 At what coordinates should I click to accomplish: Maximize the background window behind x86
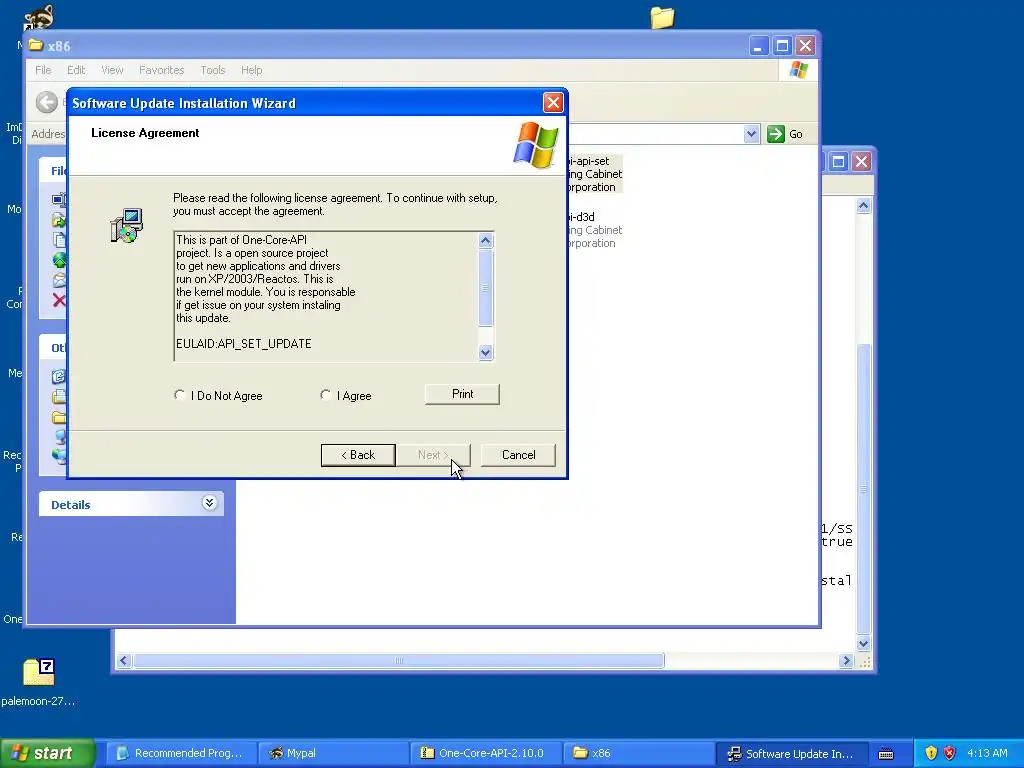click(839, 161)
